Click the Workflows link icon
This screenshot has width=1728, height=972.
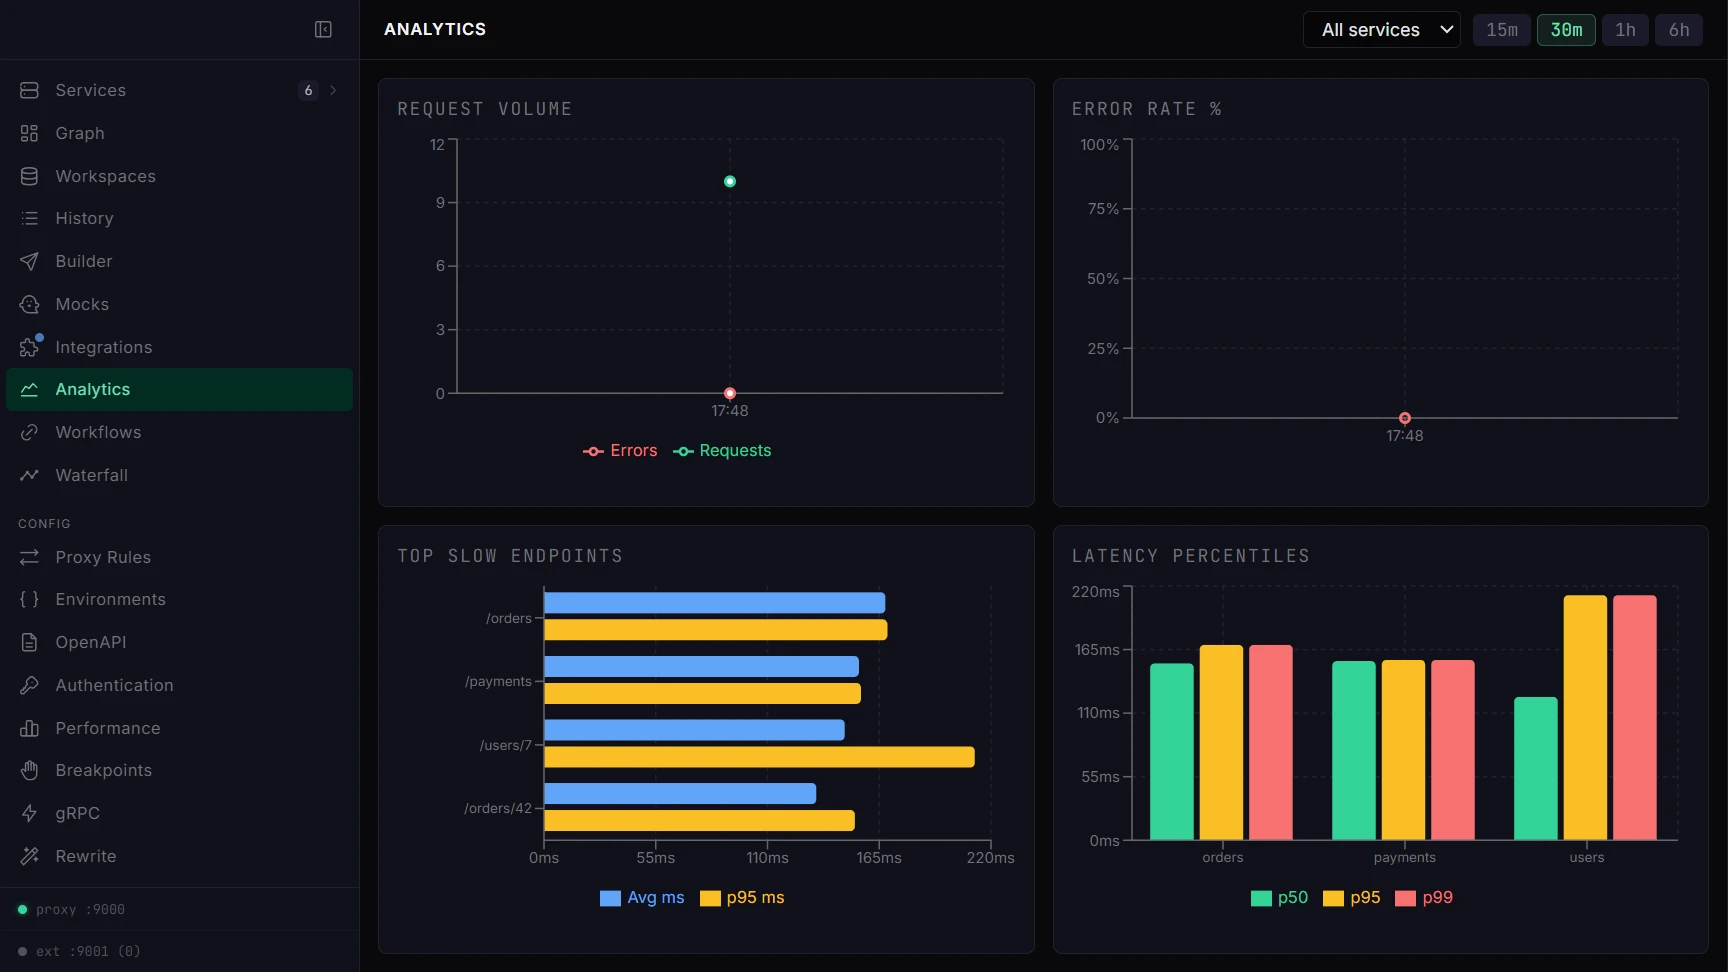pos(29,432)
